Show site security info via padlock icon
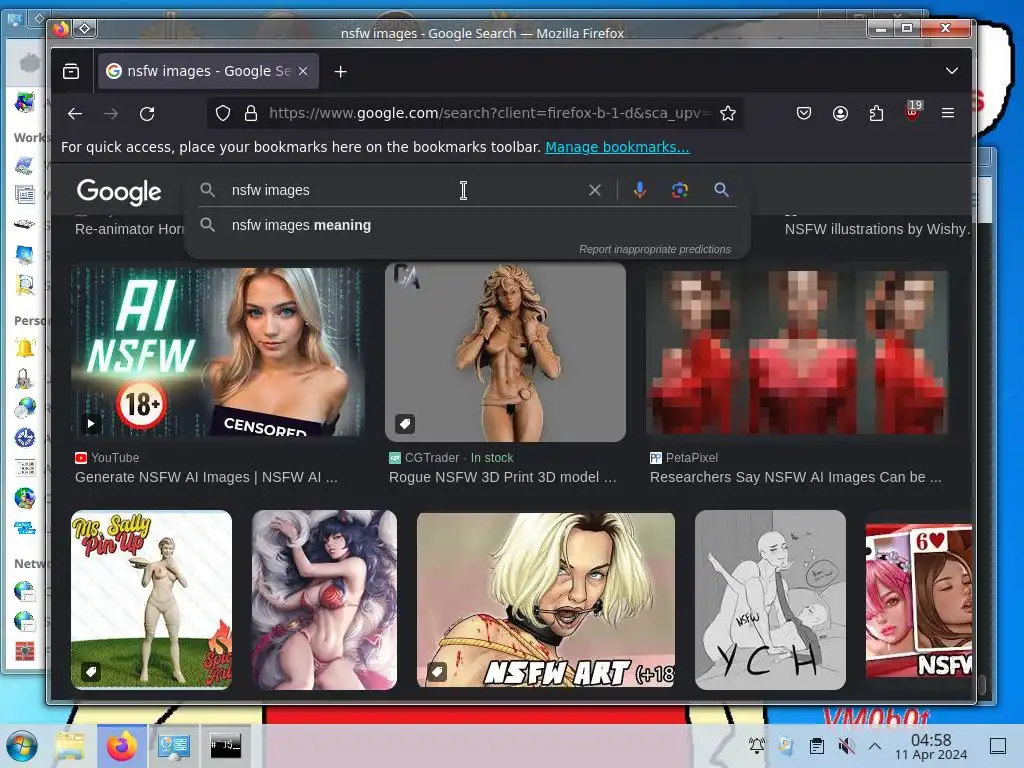The image size is (1024, 768). 251,114
